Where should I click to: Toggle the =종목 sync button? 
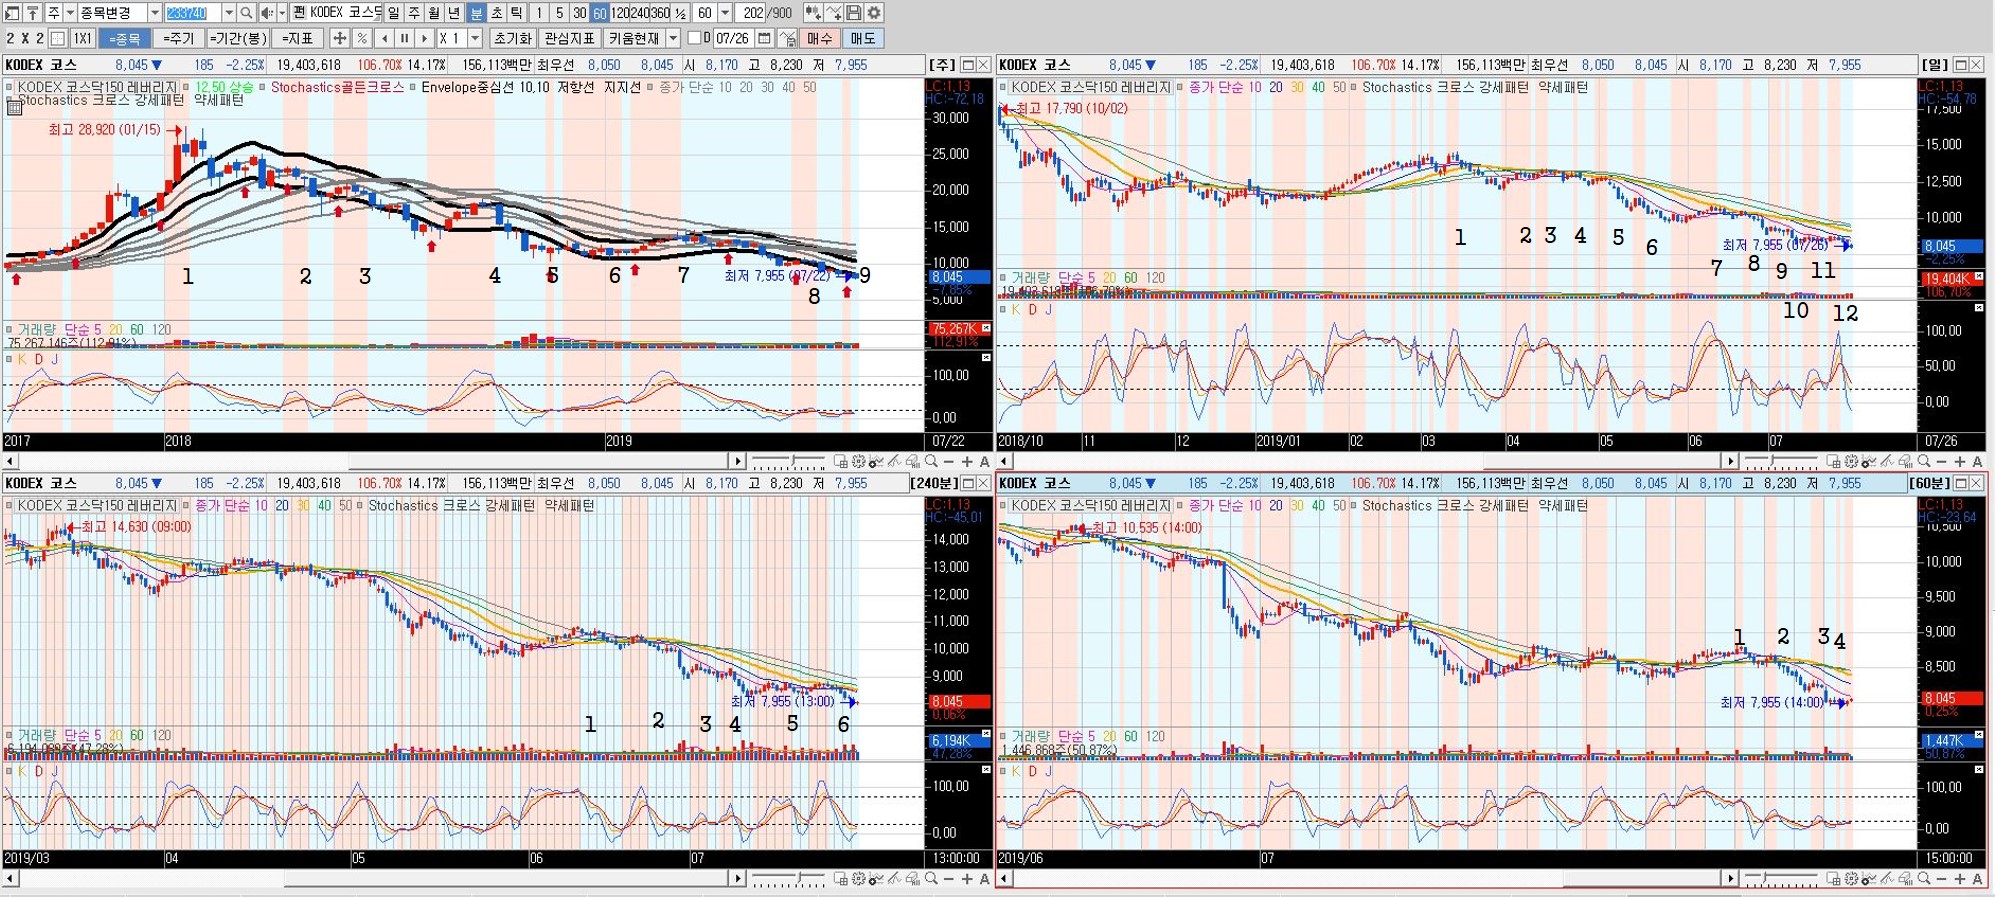pyautogui.click(x=124, y=38)
